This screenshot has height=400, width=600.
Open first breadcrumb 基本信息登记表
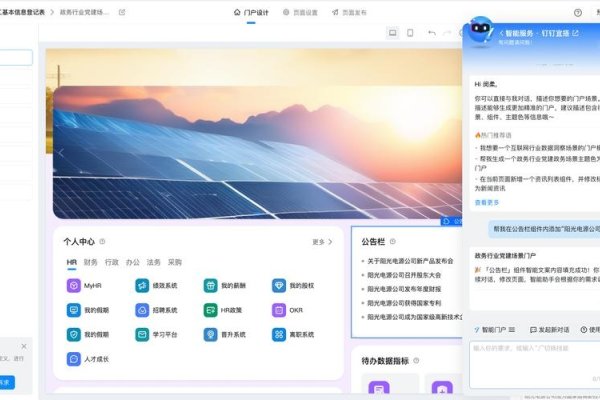(22, 12)
